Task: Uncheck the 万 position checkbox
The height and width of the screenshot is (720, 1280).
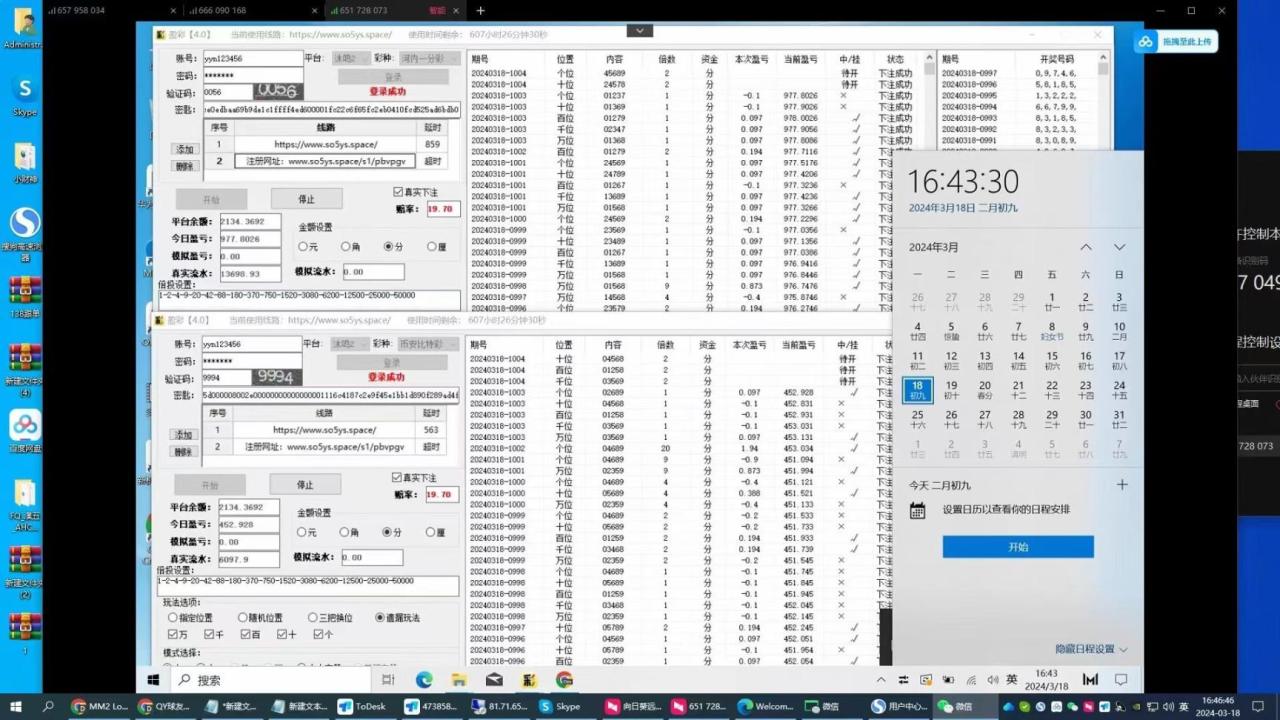Action: pyautogui.click(x=172, y=634)
